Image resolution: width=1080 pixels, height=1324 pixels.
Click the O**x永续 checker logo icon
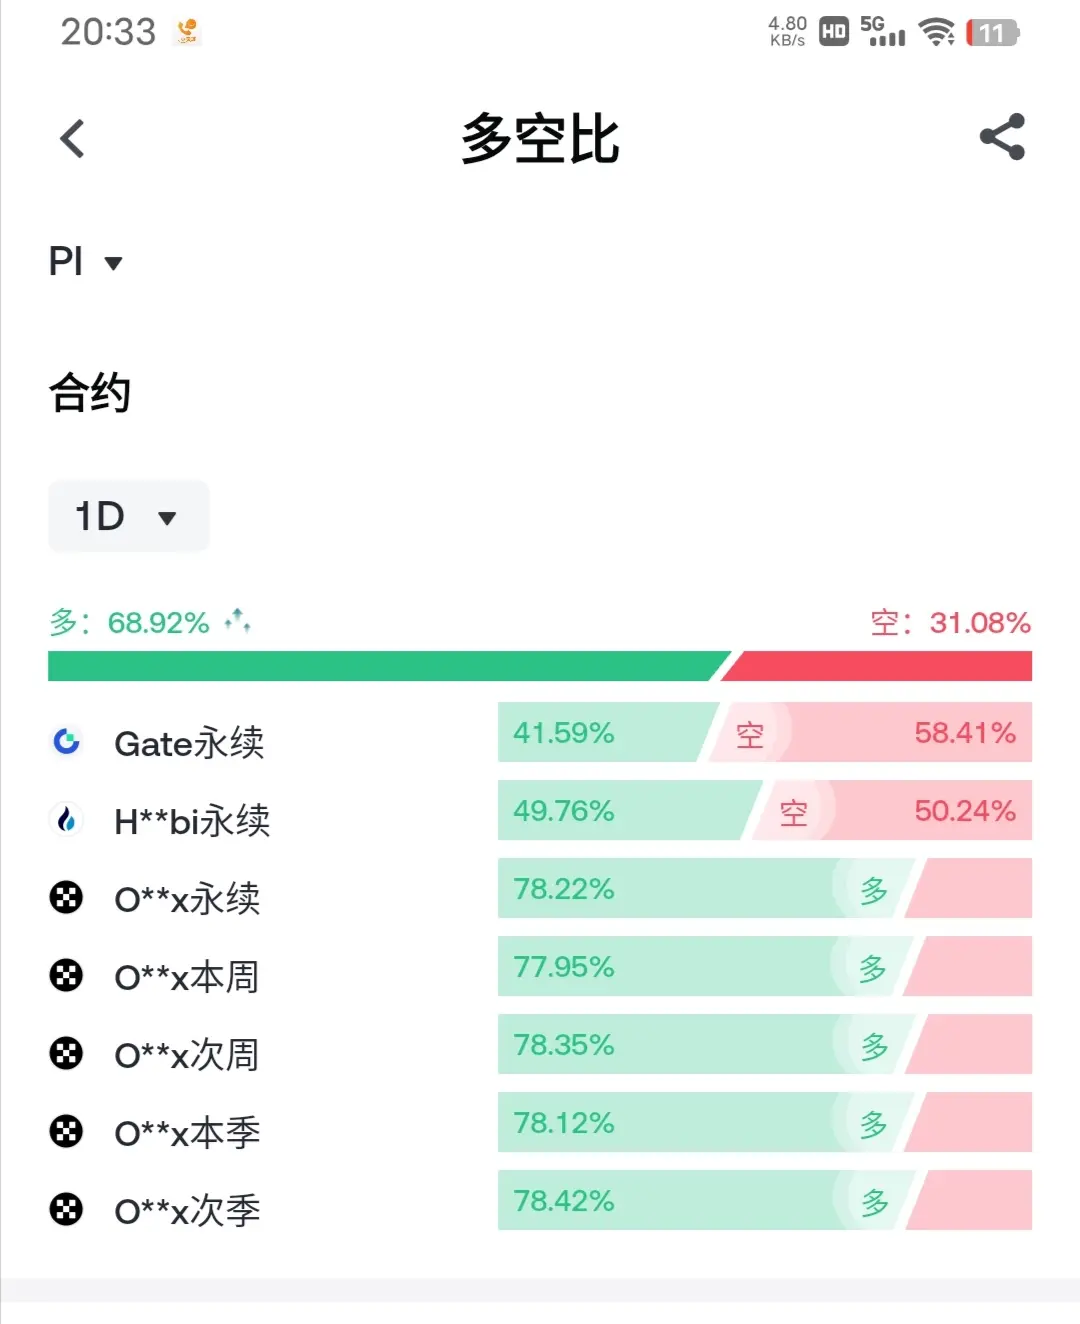pyautogui.click(x=67, y=898)
